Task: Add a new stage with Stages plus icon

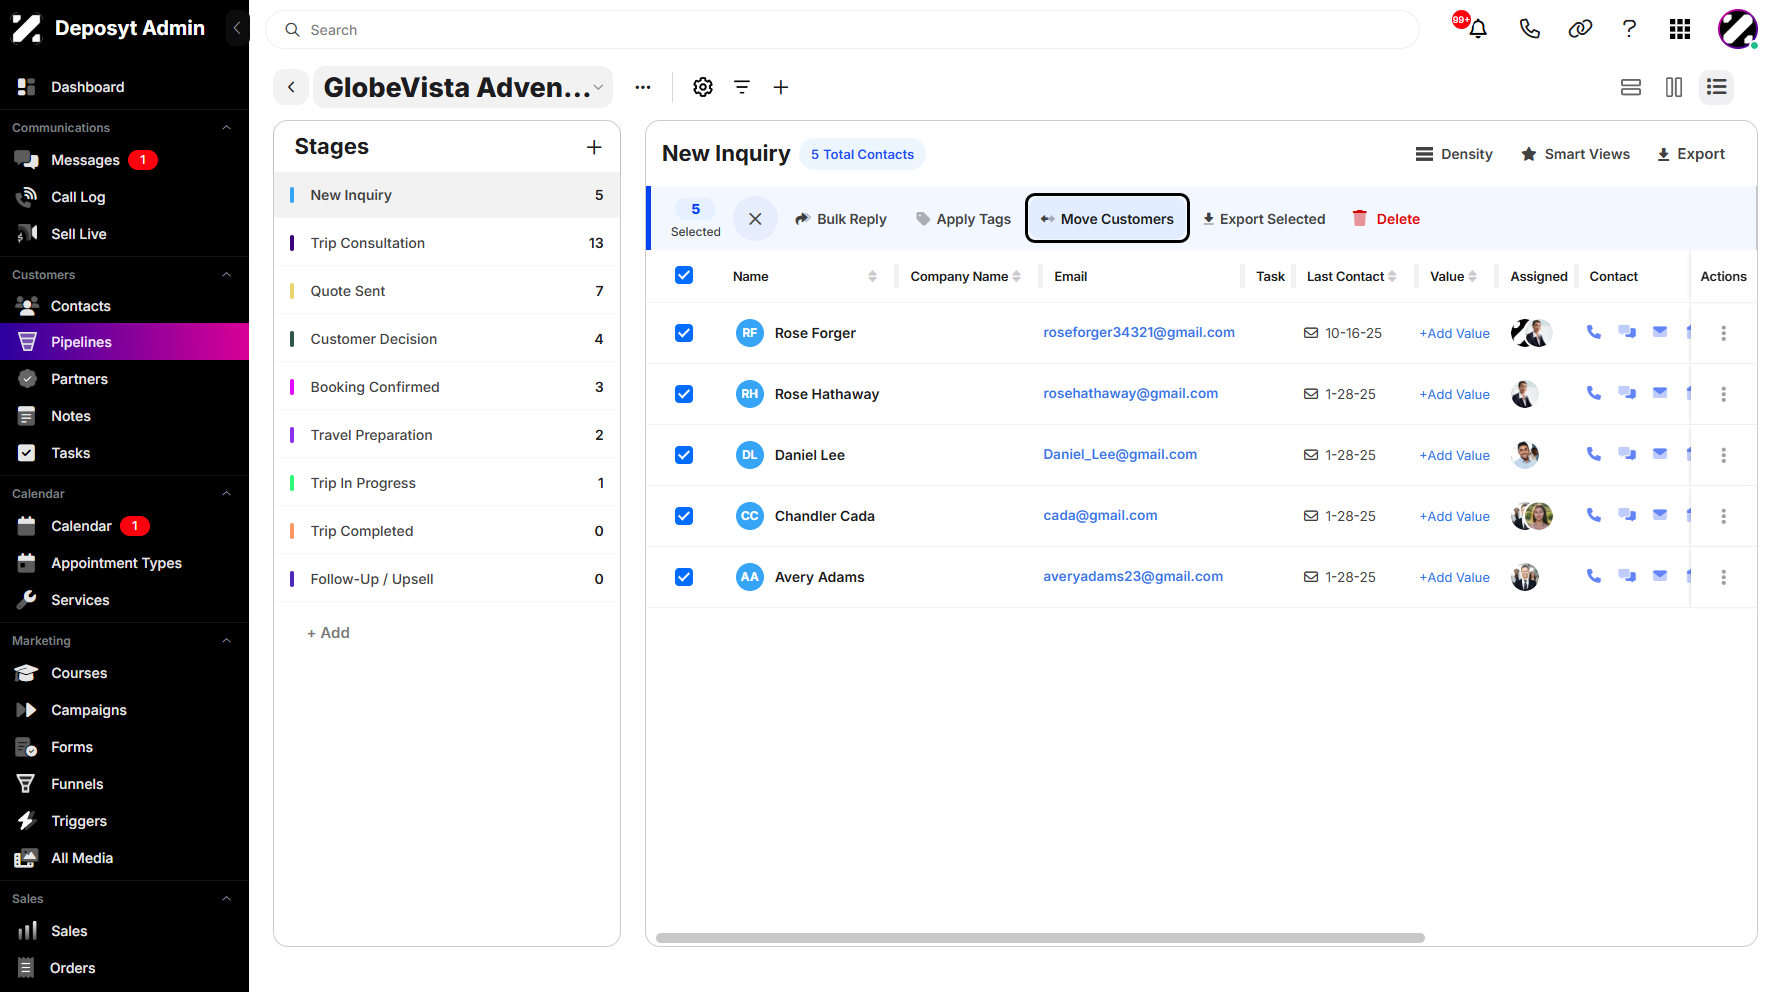Action: tap(594, 147)
